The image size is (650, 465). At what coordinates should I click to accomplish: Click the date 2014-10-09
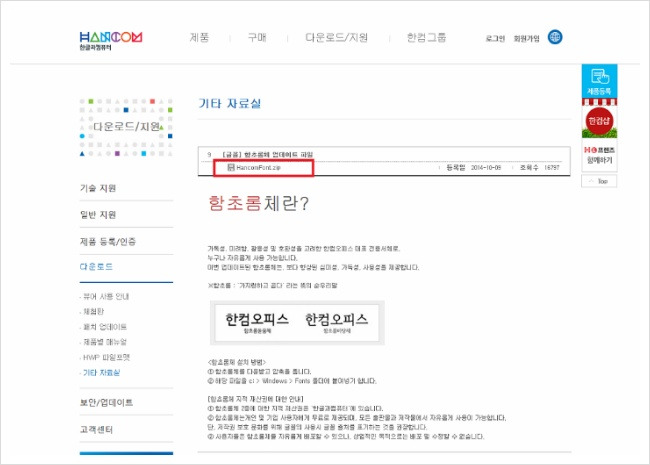[x=486, y=167]
